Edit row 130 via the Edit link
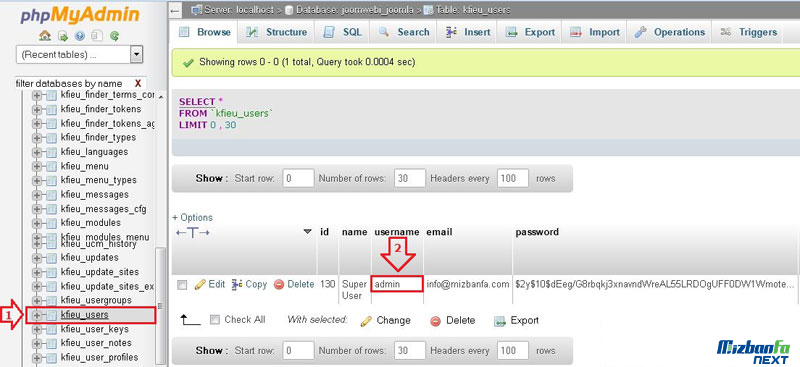The height and width of the screenshot is (367, 800). 210,284
